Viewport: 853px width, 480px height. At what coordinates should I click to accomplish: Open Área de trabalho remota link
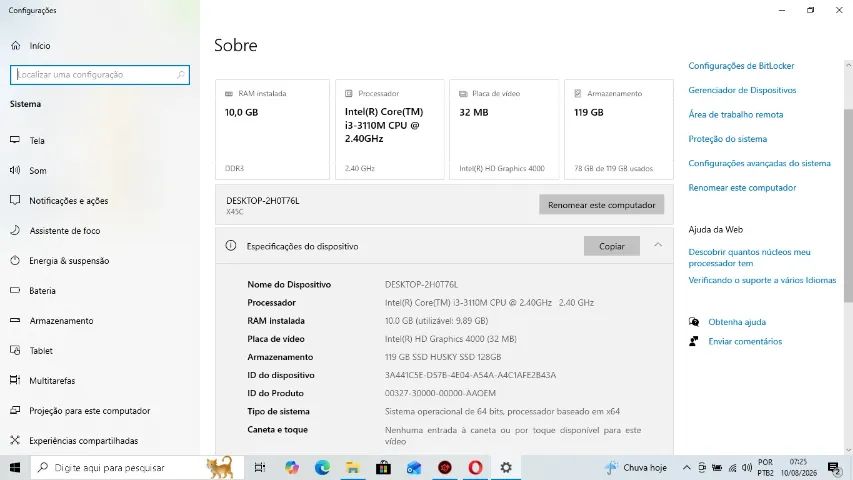(735, 115)
